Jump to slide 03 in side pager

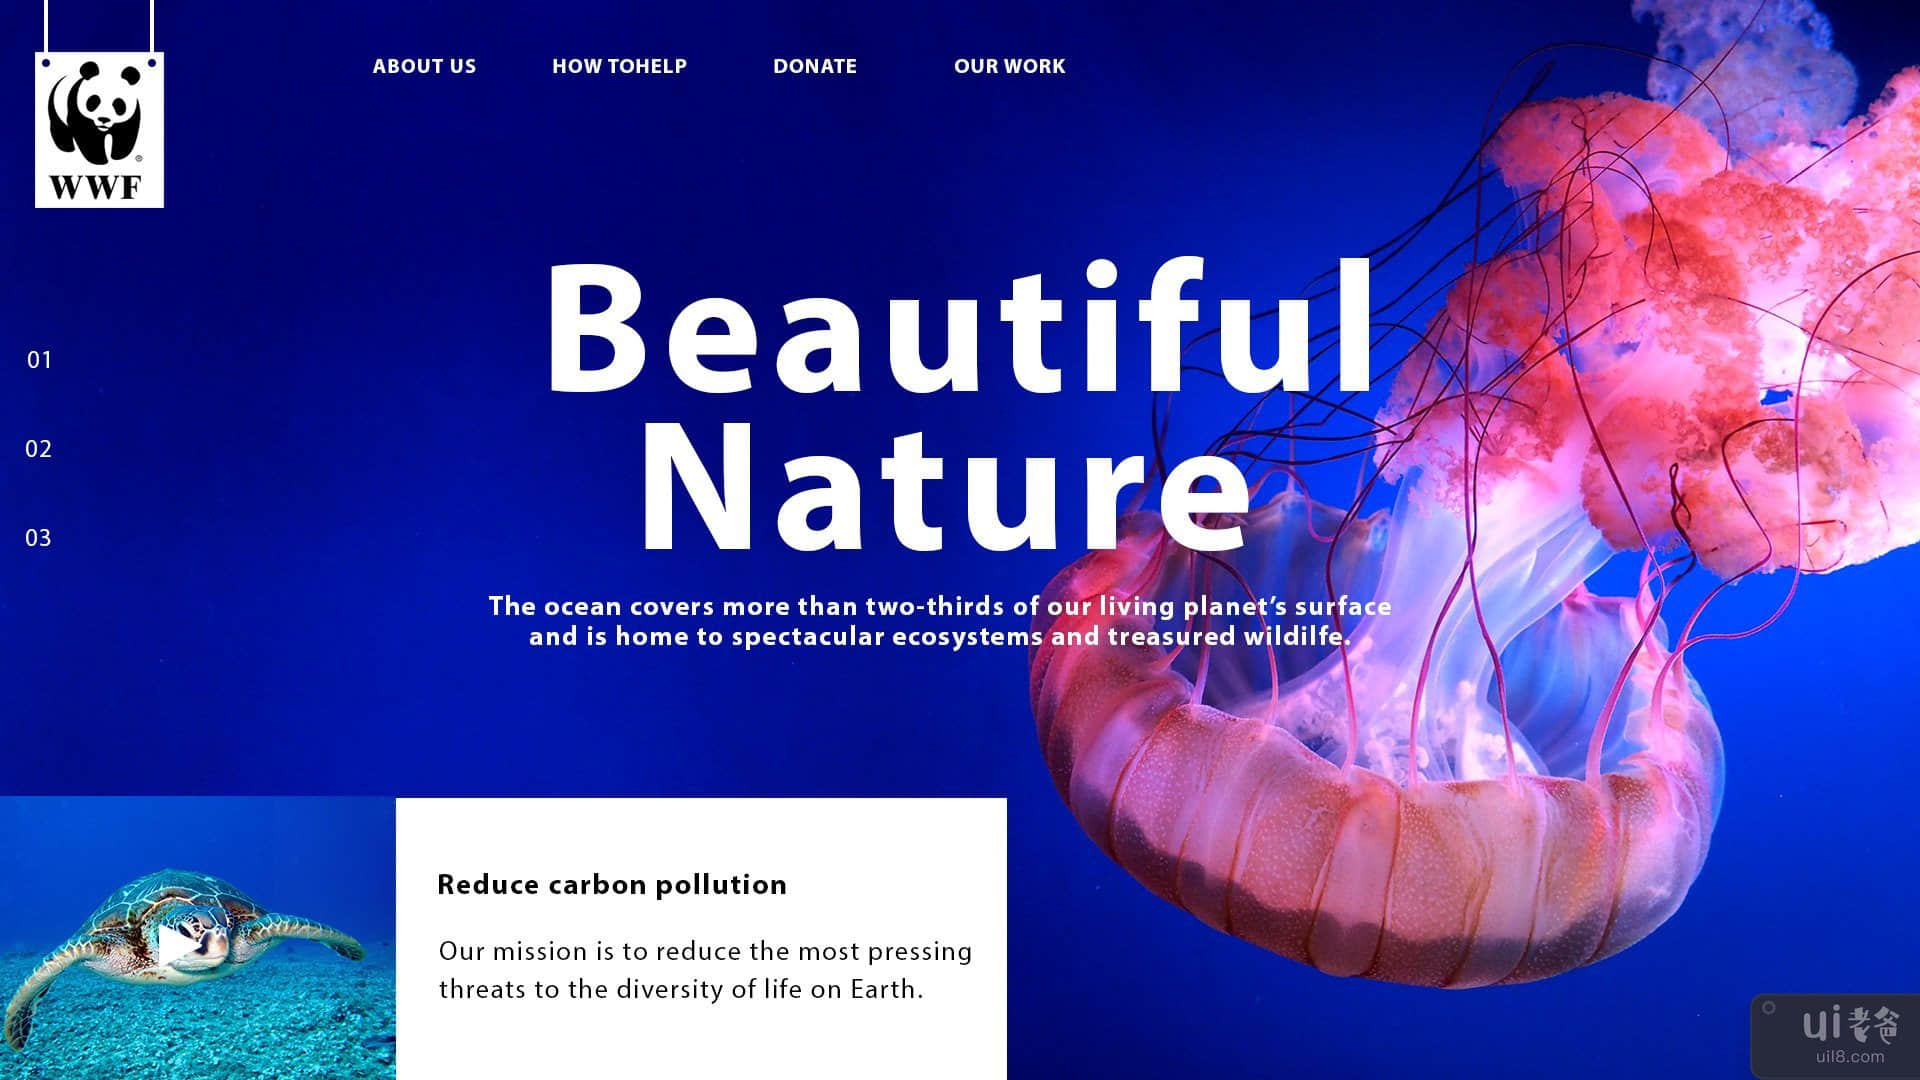[x=39, y=538]
